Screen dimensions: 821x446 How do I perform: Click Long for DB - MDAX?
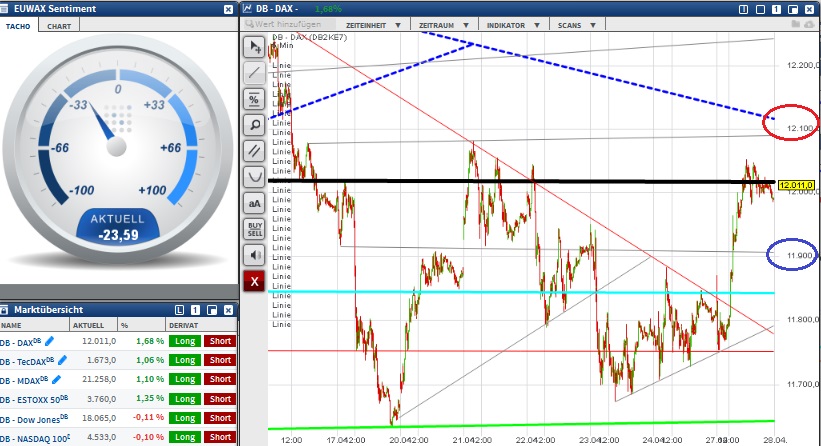click(x=185, y=379)
